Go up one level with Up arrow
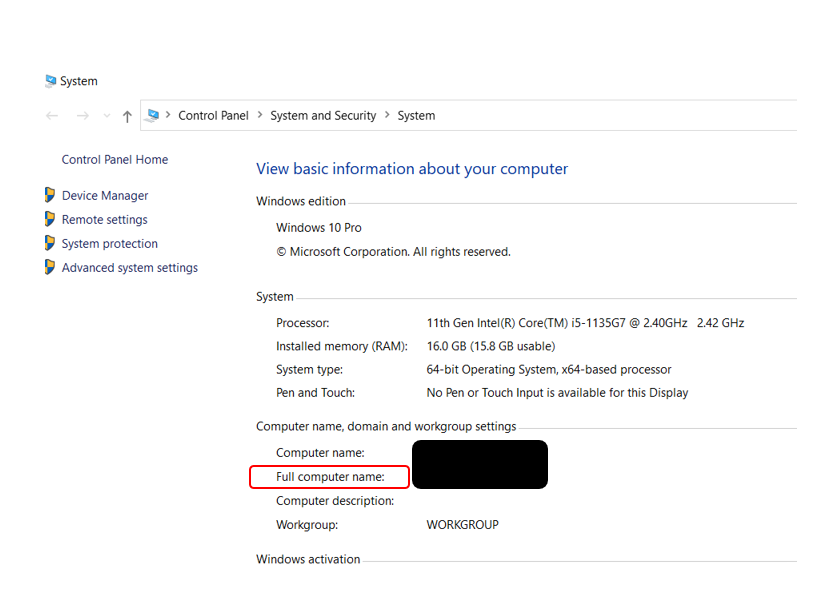This screenshot has width=835, height=589. (127, 116)
